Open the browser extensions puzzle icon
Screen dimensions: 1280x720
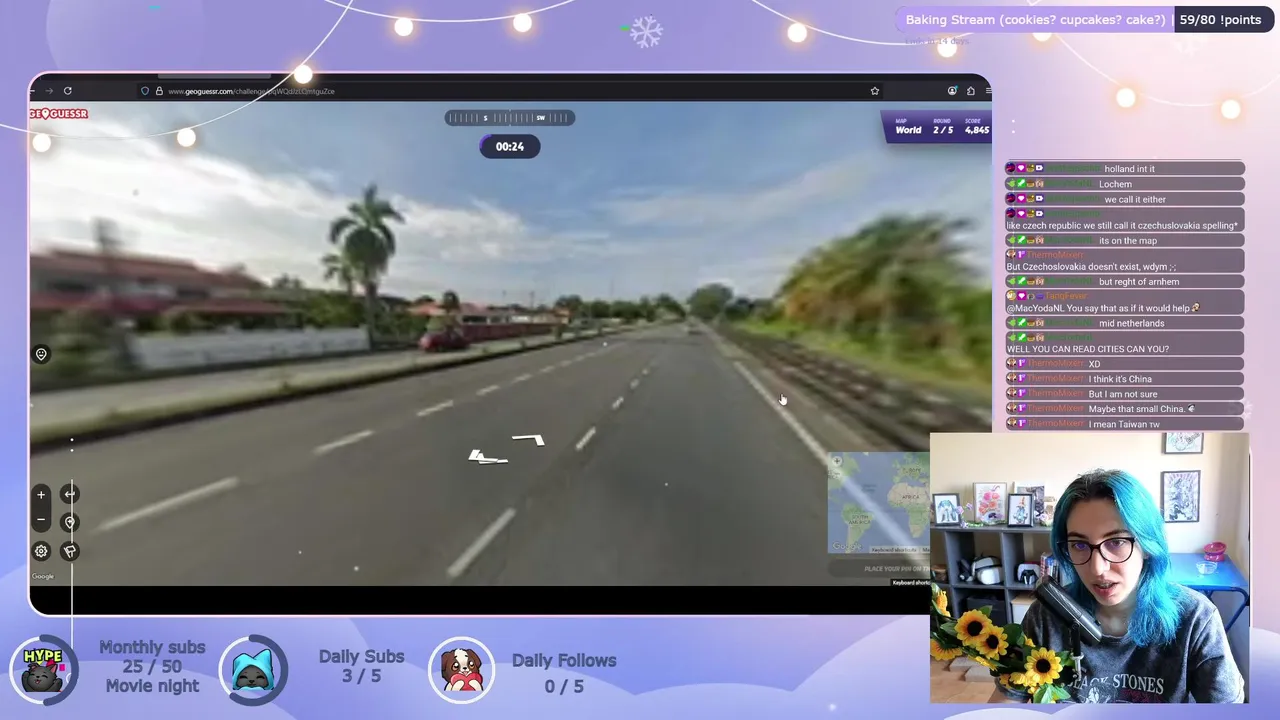point(971,91)
